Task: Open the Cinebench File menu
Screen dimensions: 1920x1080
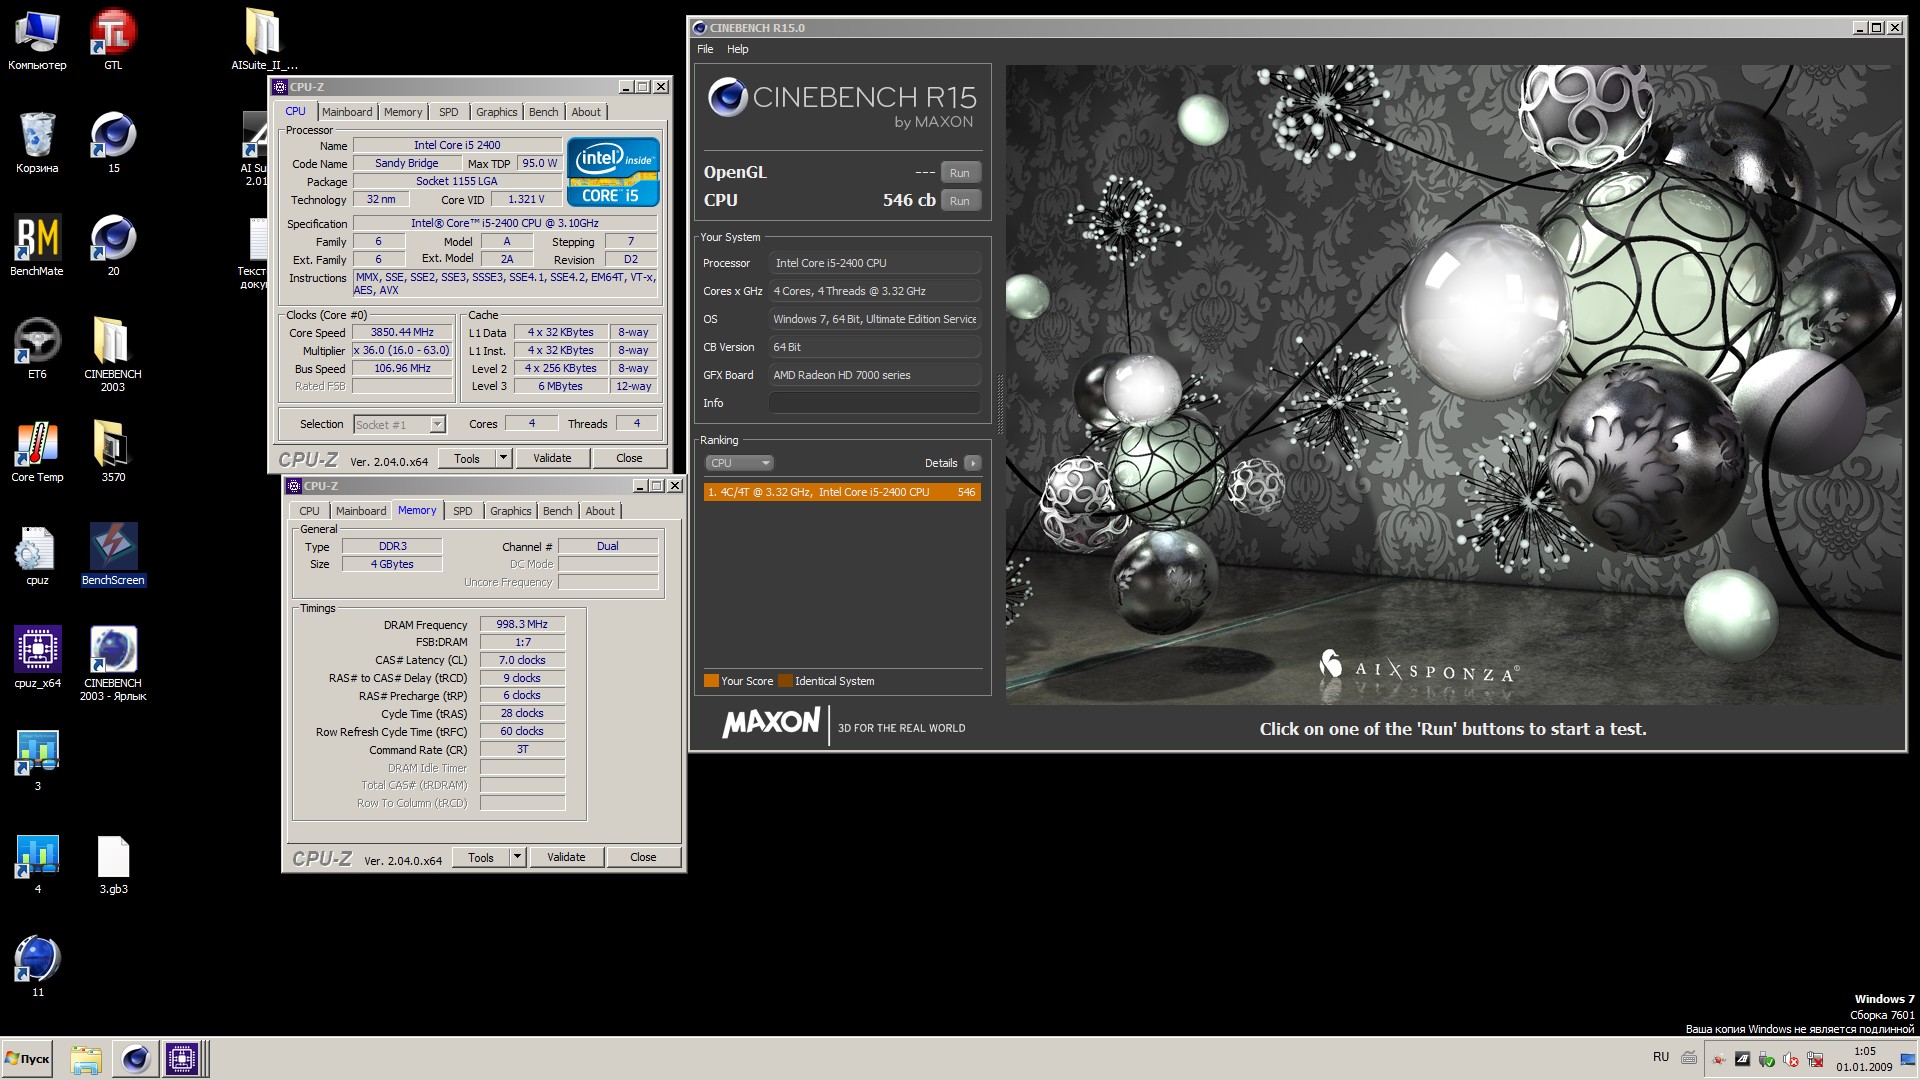Action: [x=705, y=49]
